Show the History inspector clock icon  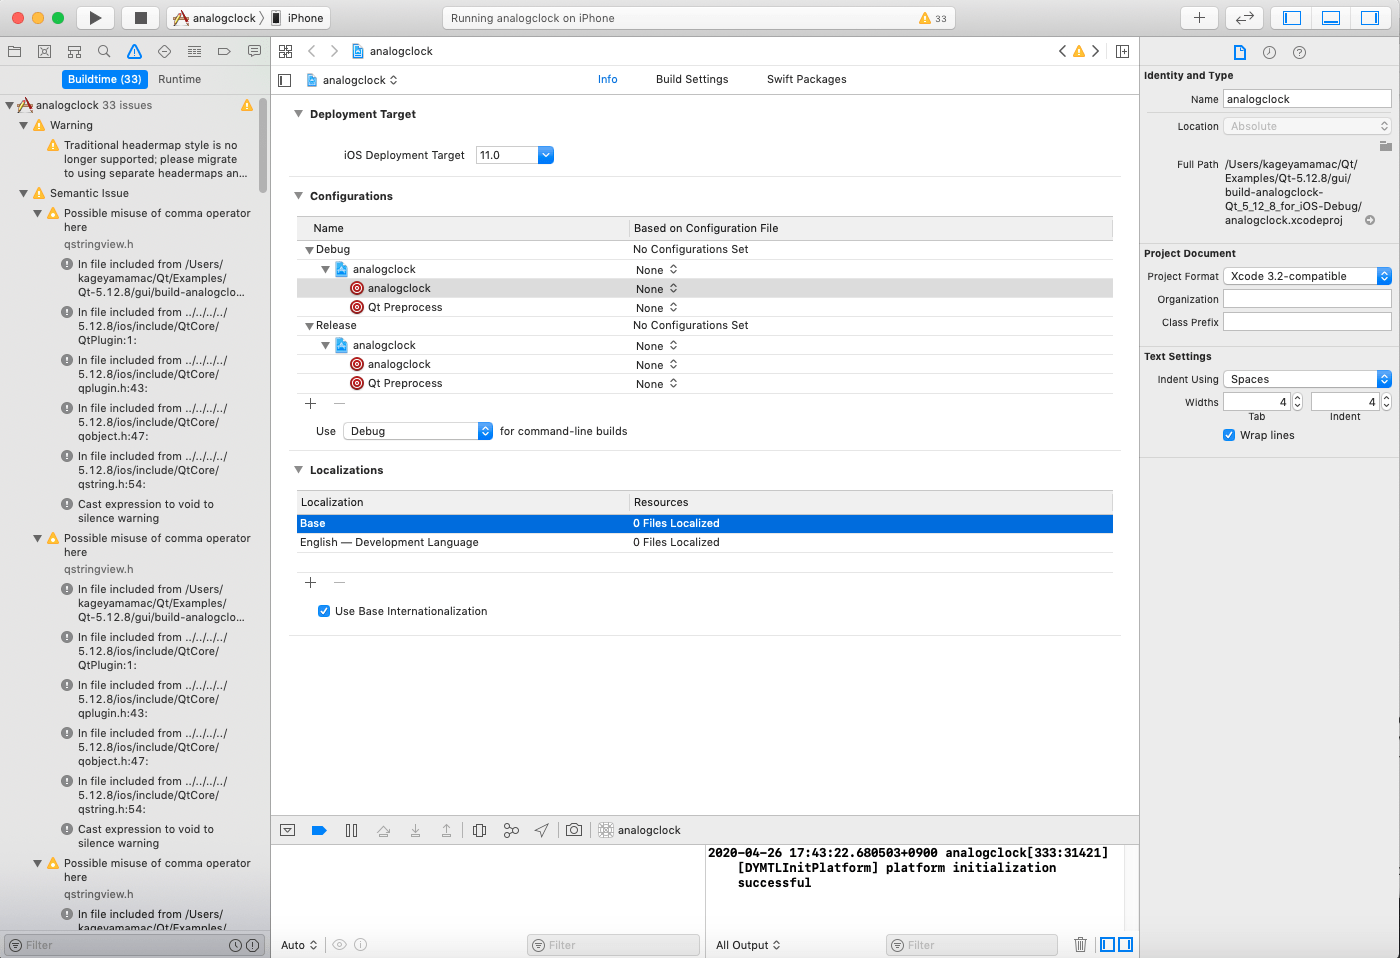[1269, 52]
